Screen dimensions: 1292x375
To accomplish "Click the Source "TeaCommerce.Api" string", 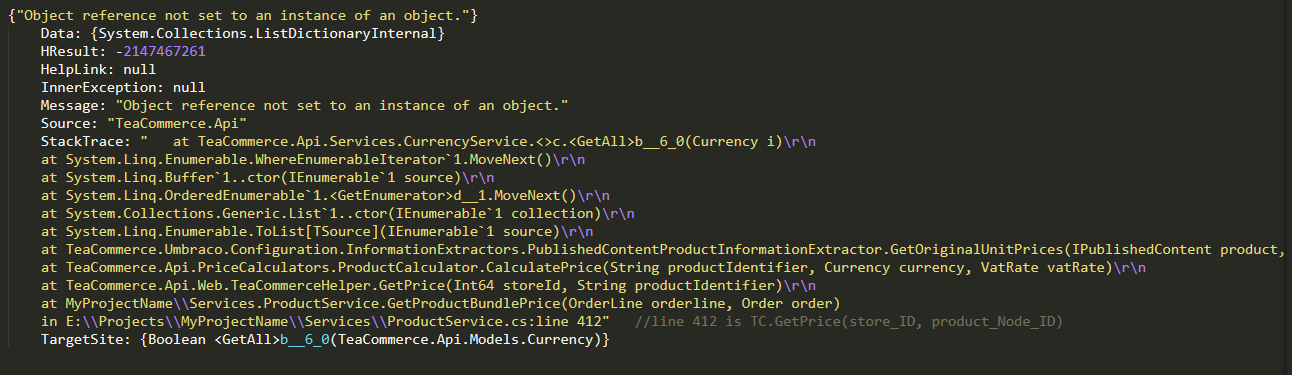I will click(x=169, y=124).
